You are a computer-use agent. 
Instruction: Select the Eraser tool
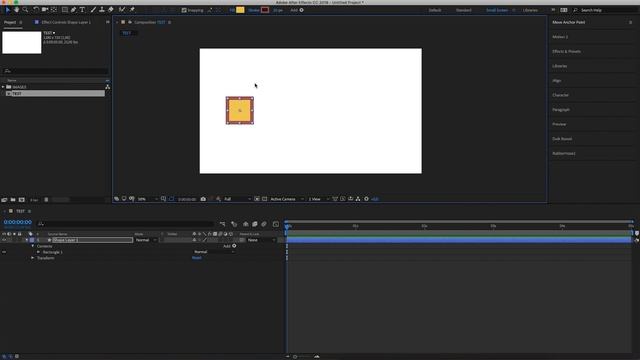pyautogui.click(x=111, y=10)
